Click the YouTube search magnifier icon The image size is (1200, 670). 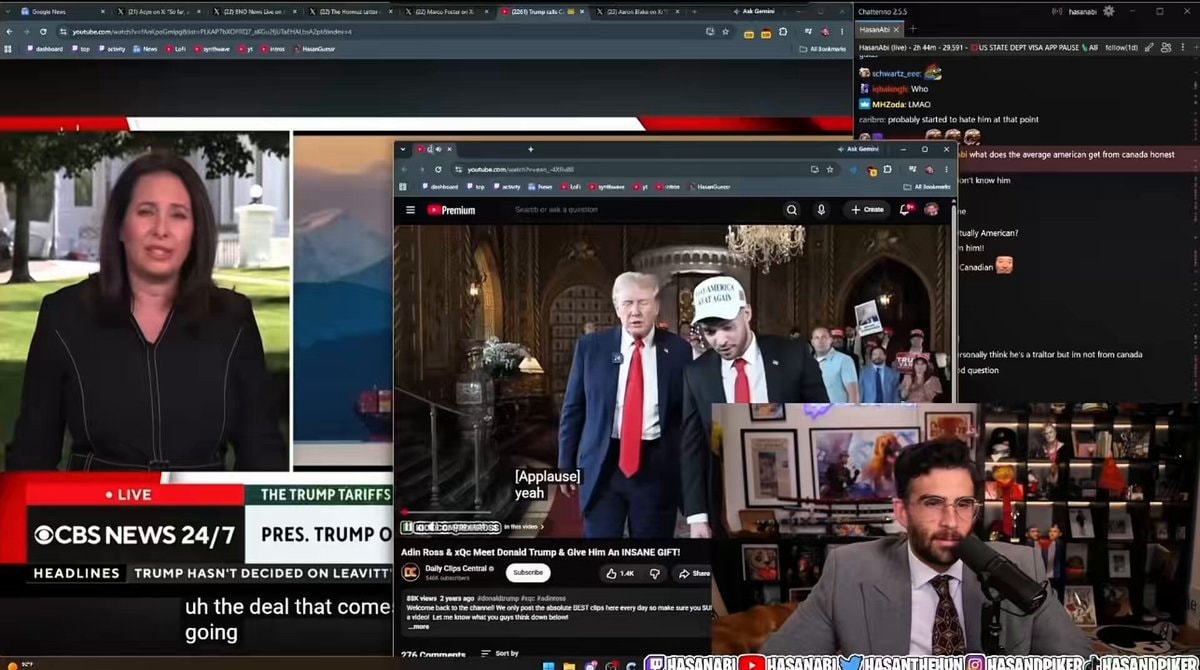(792, 210)
